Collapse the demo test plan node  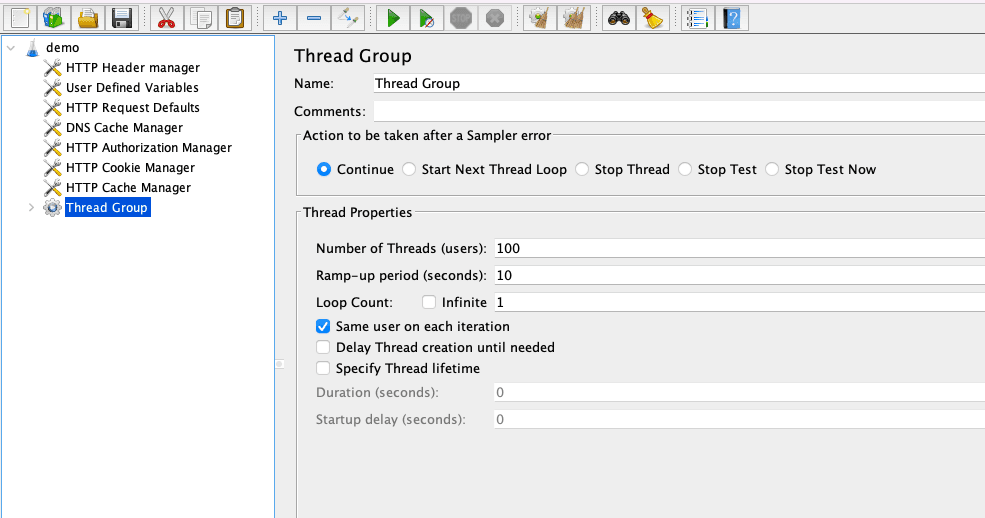pyautogui.click(x=11, y=48)
